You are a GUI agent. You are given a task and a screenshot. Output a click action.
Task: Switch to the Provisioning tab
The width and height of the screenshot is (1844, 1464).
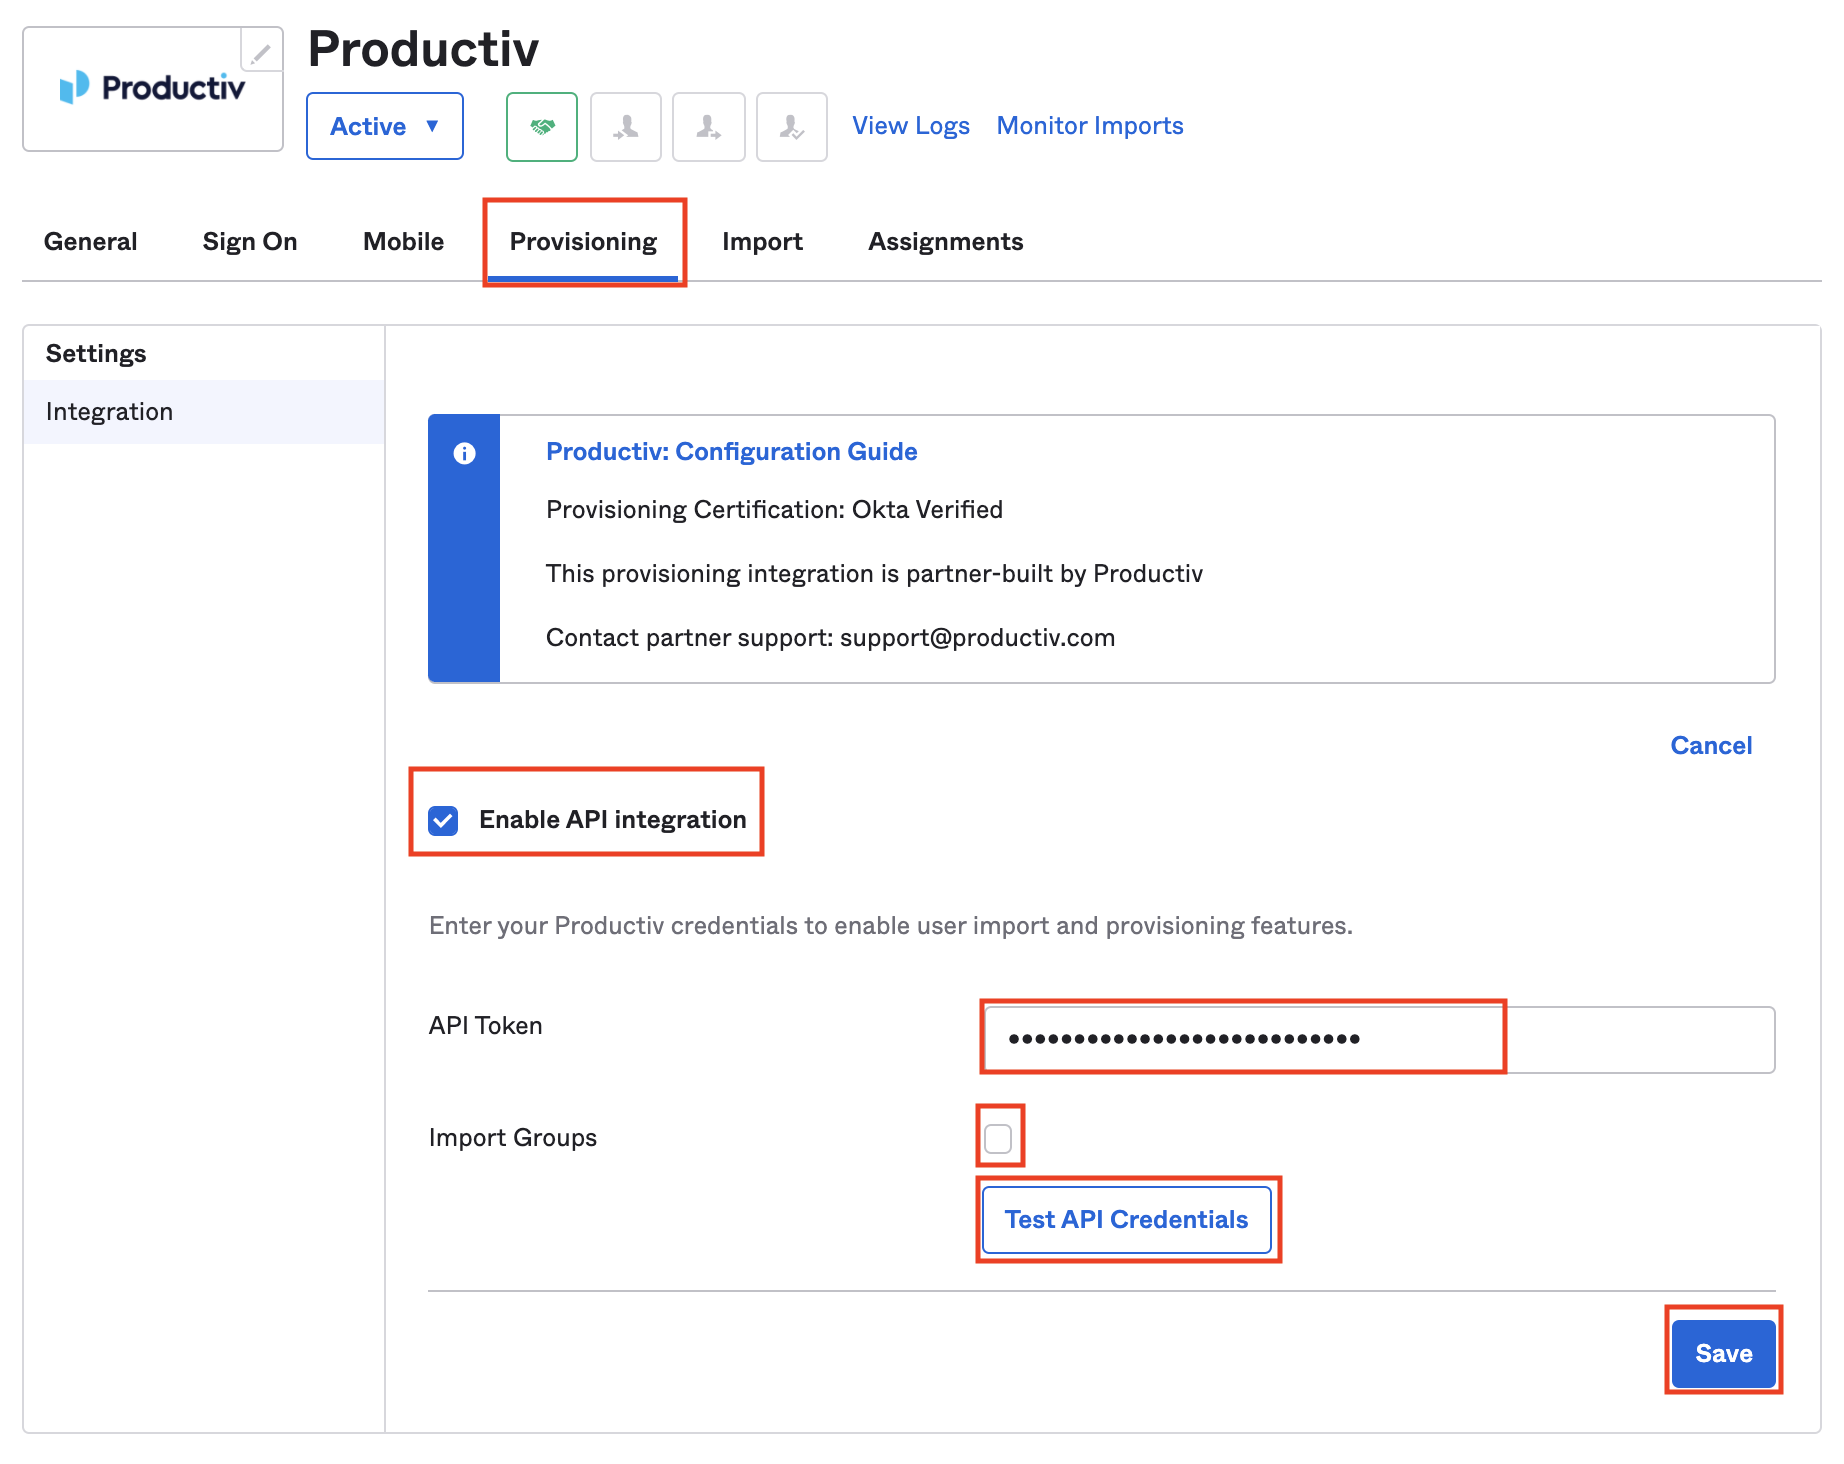click(x=583, y=242)
